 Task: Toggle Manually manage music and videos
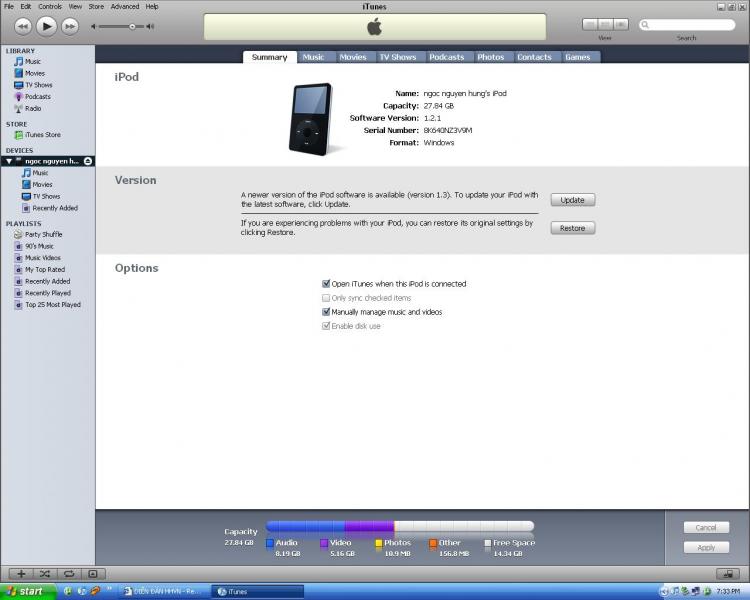click(326, 312)
